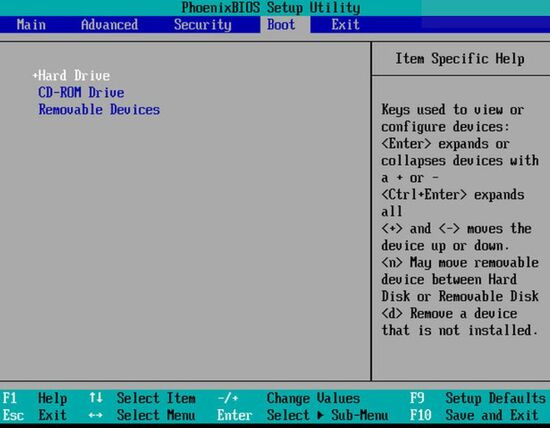This screenshot has height=428, width=550.
Task: Click help line '<n> May move removable'
Action: 460,262
